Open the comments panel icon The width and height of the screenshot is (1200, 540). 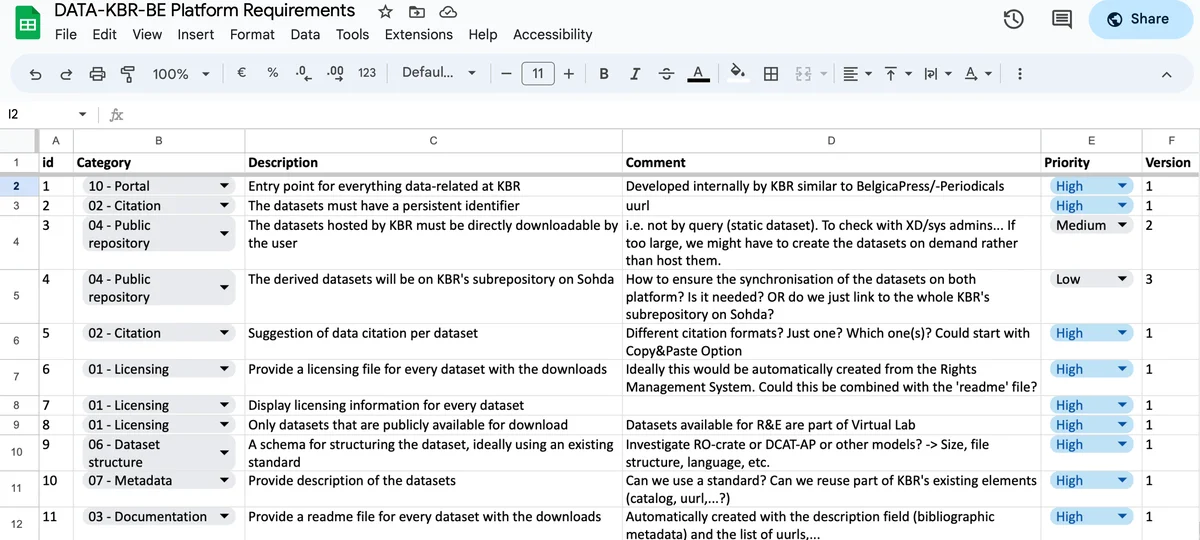click(x=1061, y=19)
